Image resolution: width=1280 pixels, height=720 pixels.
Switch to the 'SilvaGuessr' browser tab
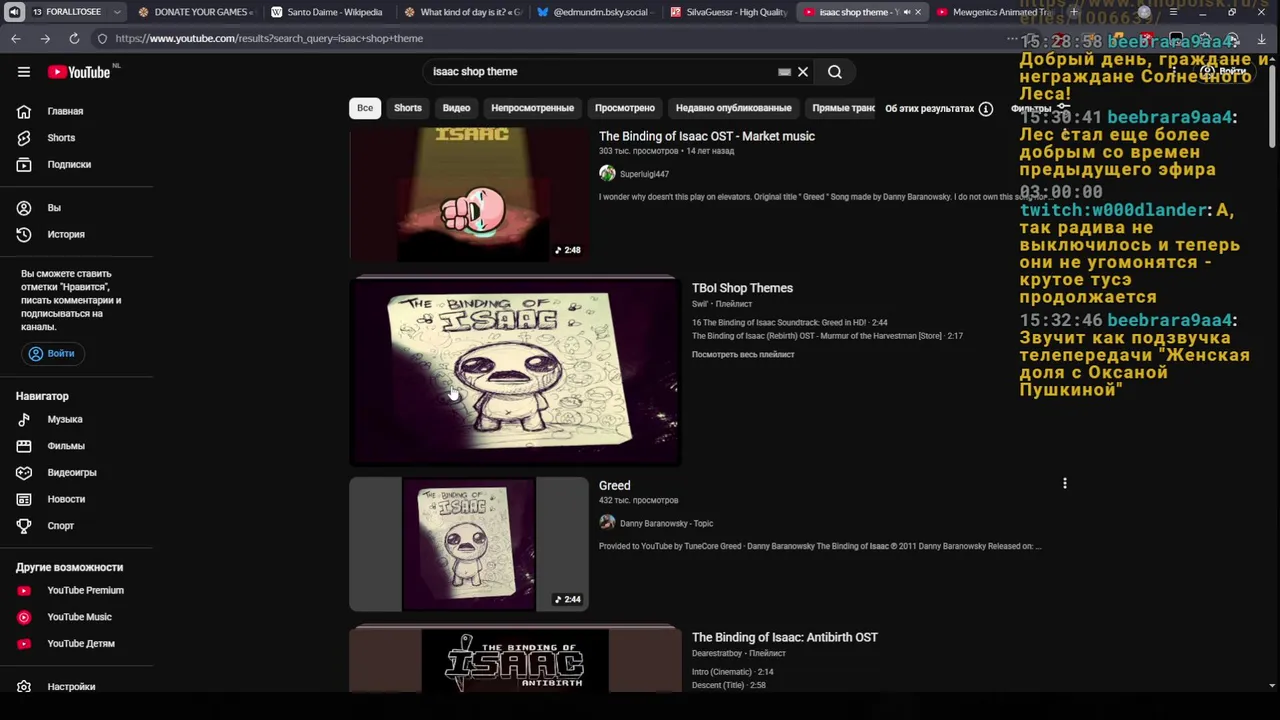pyautogui.click(x=727, y=12)
